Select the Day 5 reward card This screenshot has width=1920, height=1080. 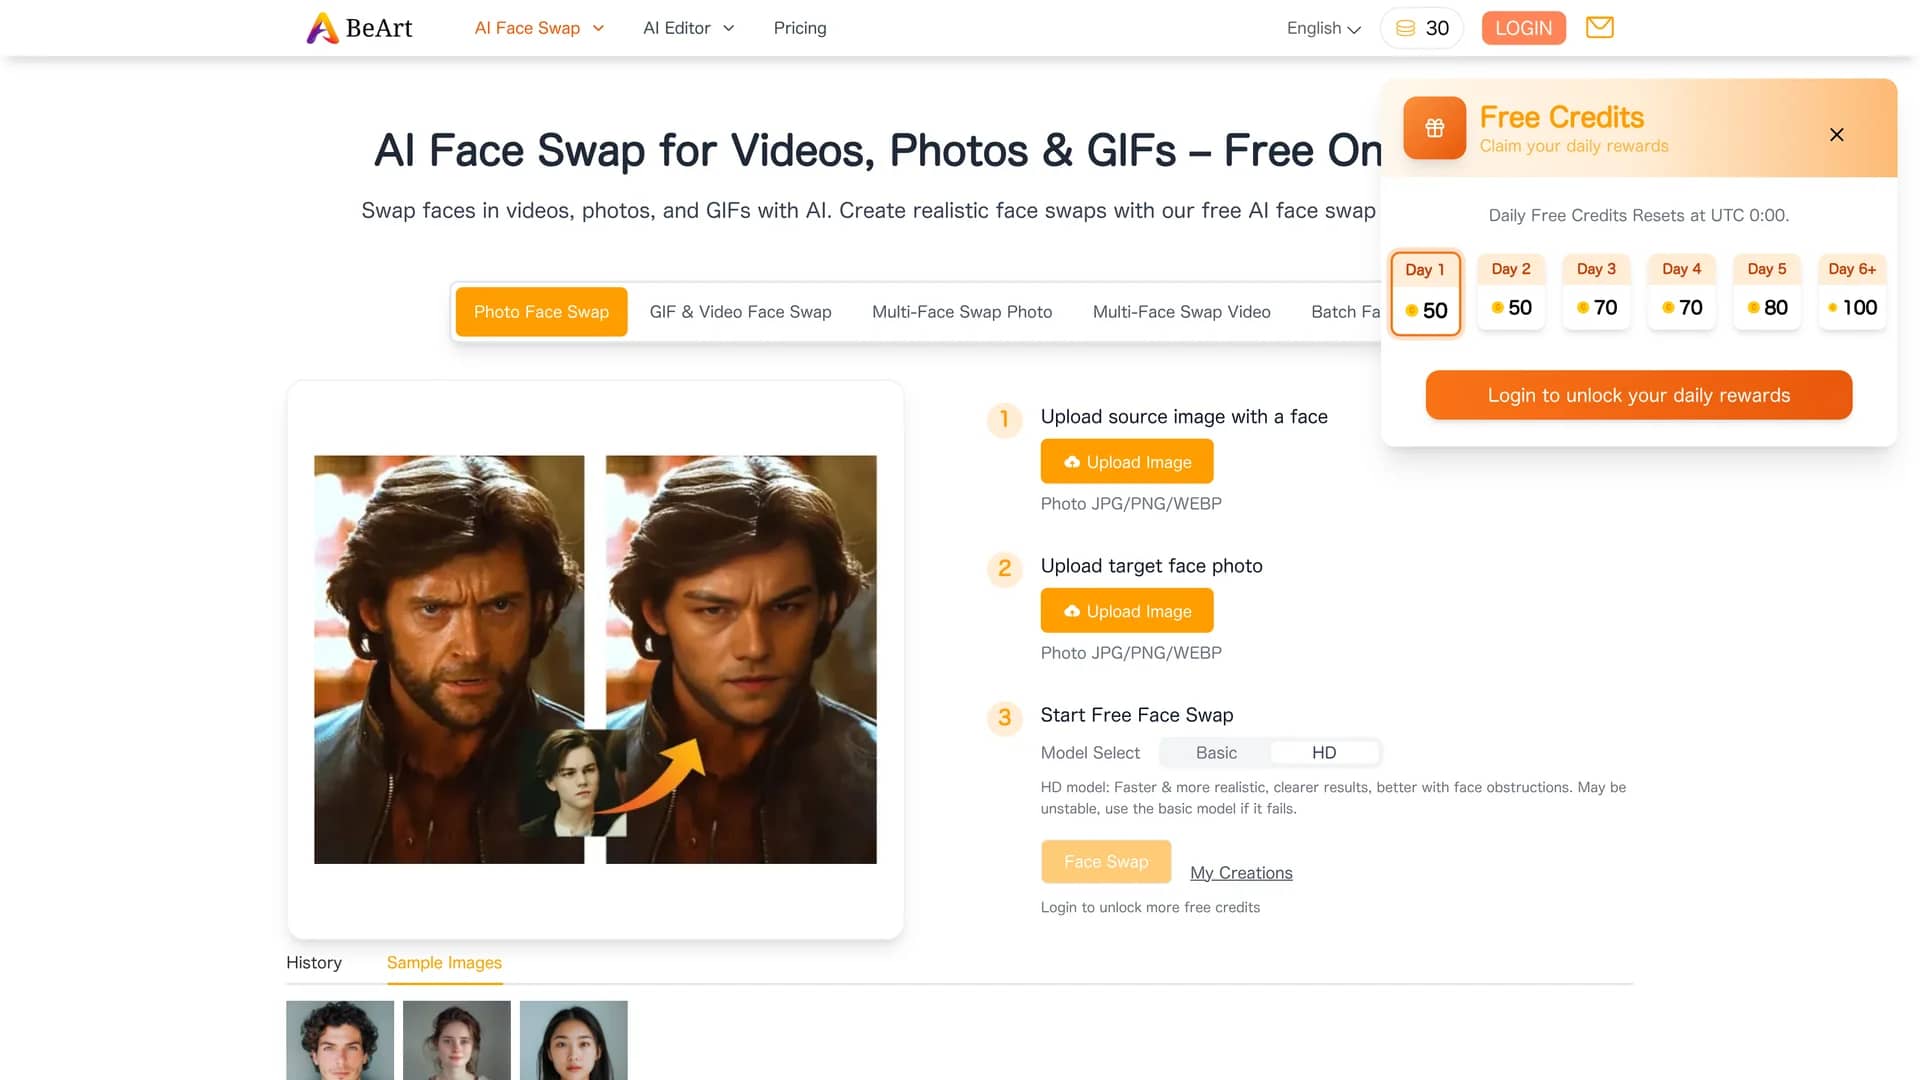coord(1766,292)
